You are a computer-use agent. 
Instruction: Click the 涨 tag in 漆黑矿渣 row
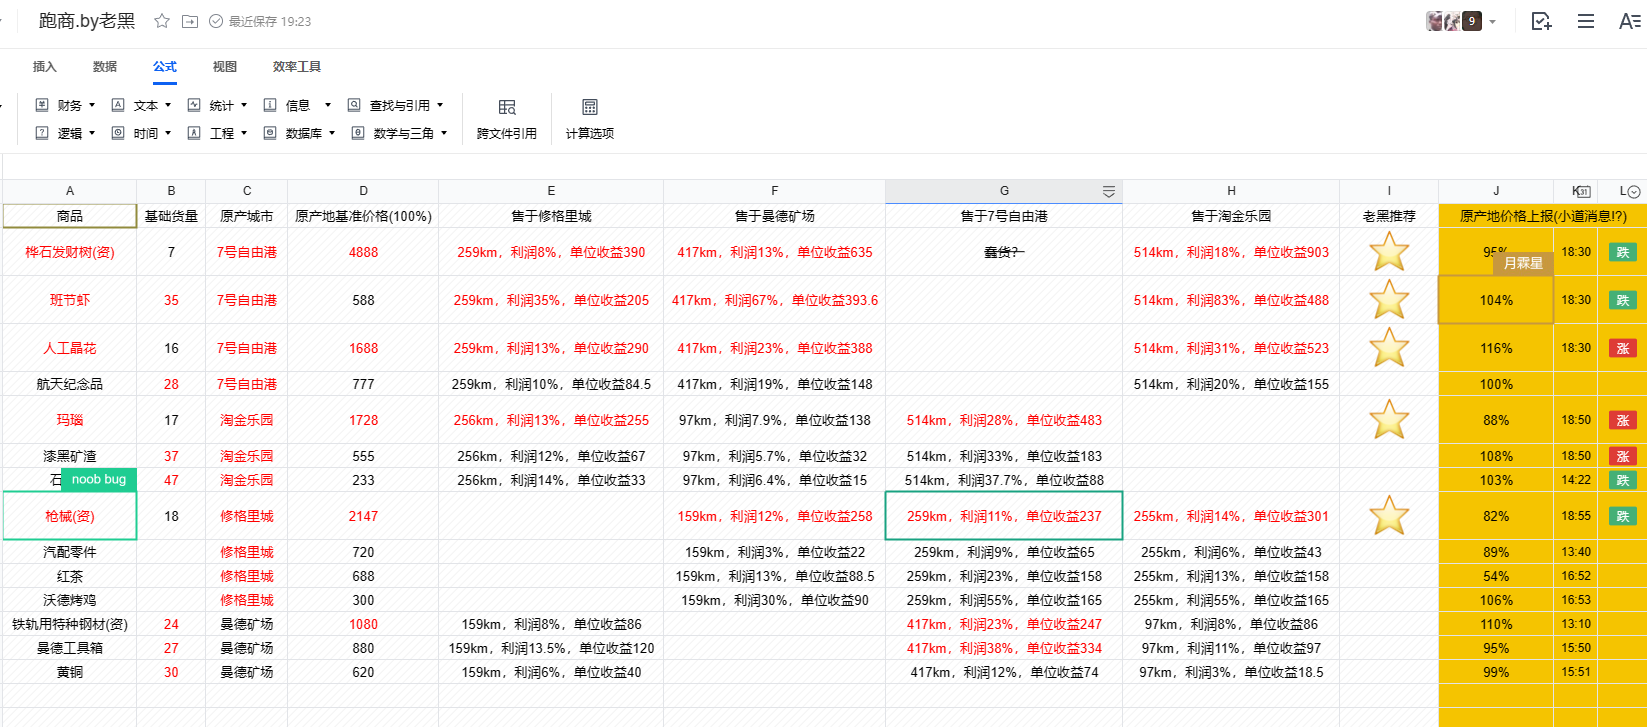coord(1623,456)
